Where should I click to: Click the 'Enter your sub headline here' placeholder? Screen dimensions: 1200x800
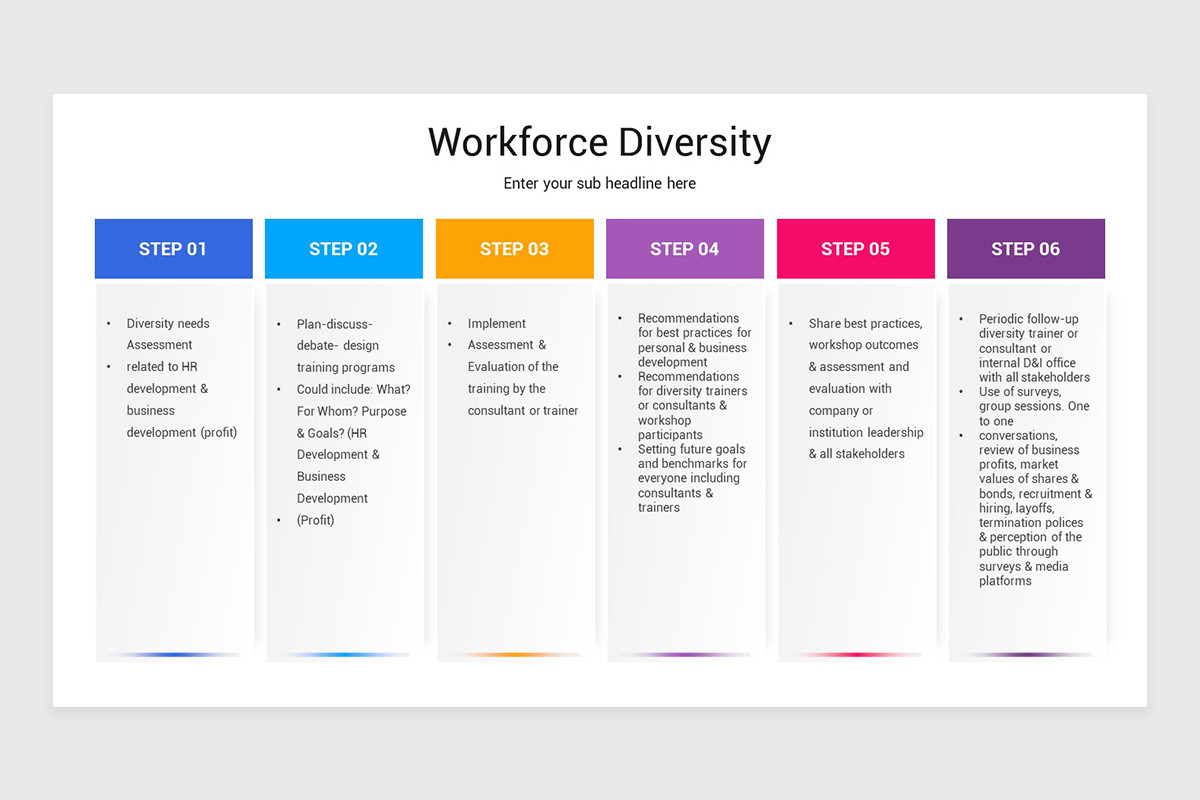599,183
